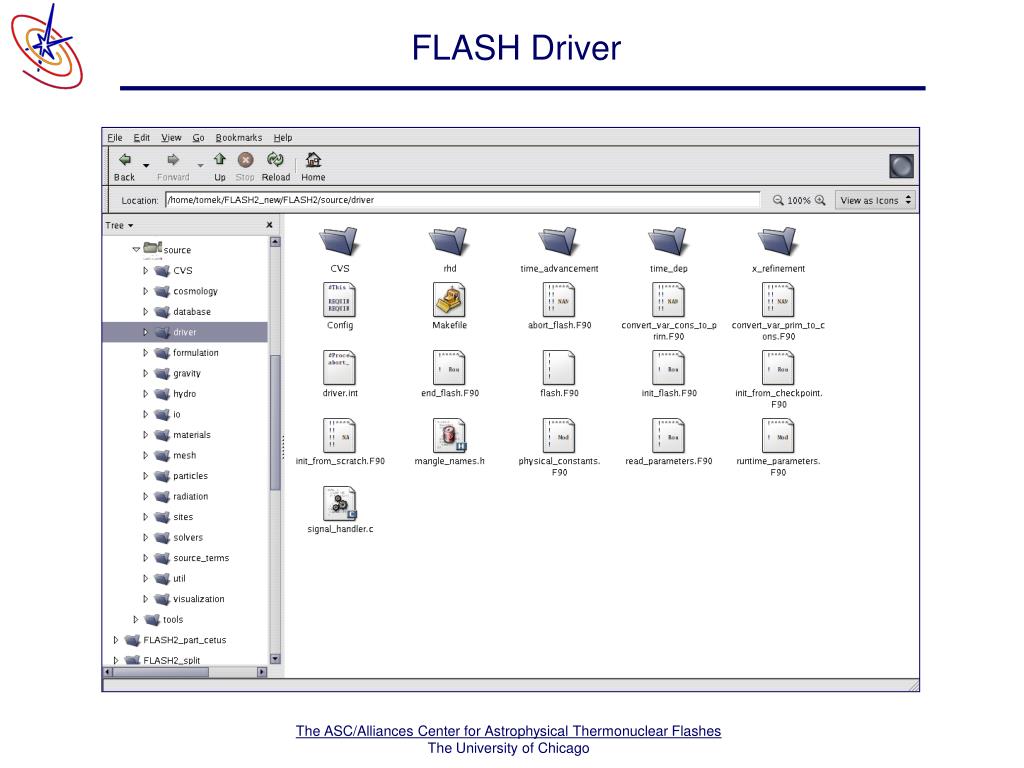The width and height of the screenshot is (1024, 768).
Task: Select the physical_constants.F90 file icon
Action: (x=559, y=435)
